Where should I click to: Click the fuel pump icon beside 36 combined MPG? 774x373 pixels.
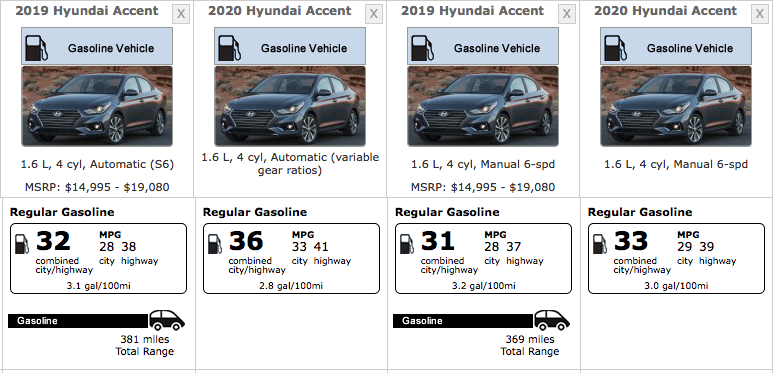[x=215, y=244]
